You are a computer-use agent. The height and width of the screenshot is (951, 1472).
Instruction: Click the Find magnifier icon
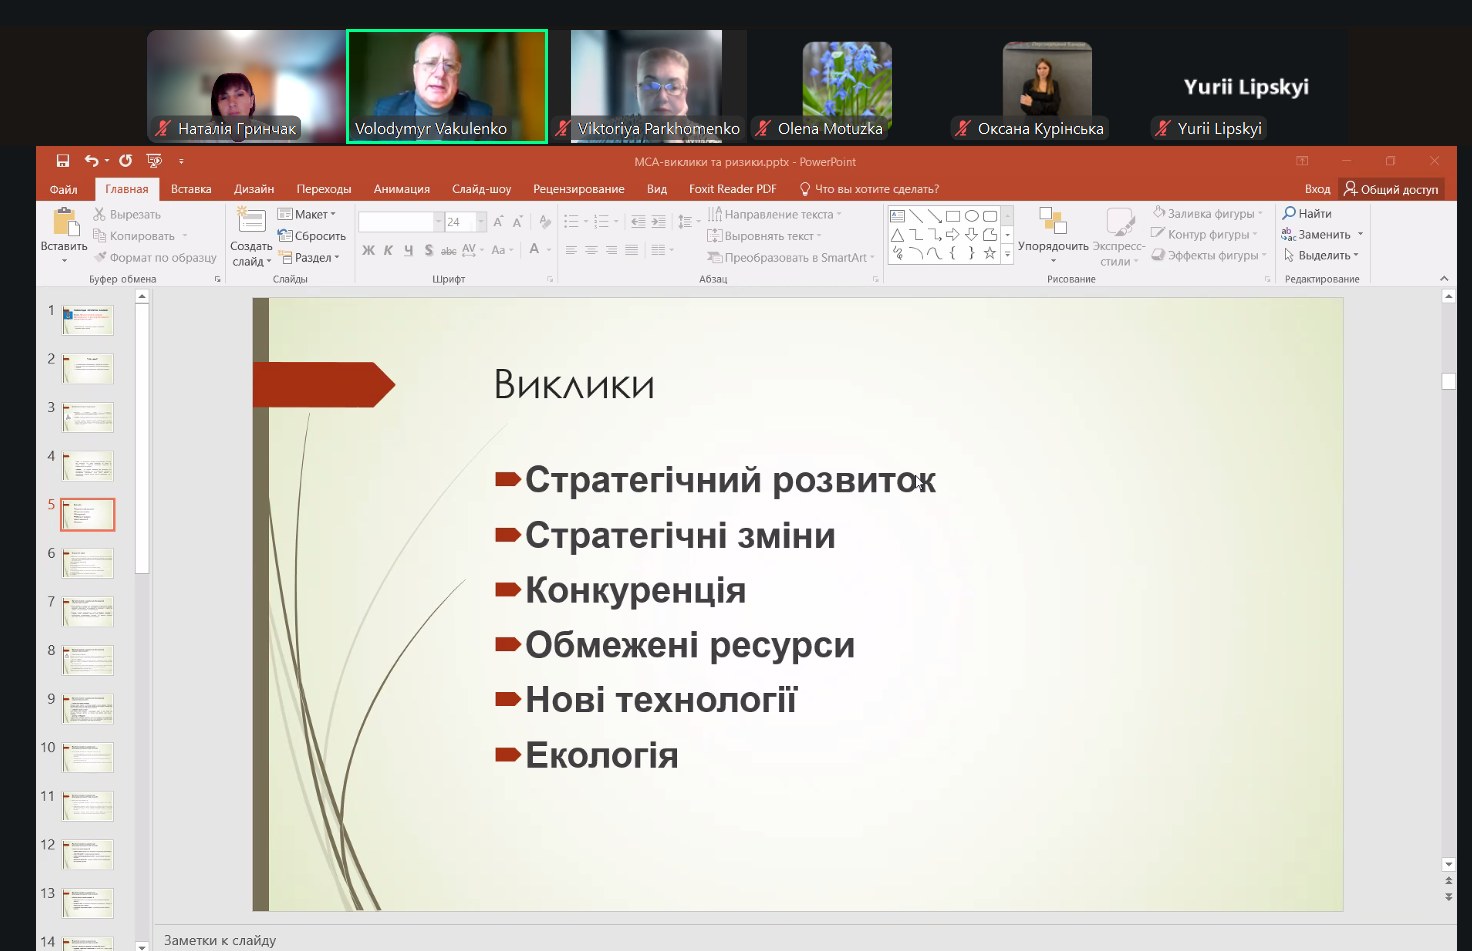pos(1290,213)
